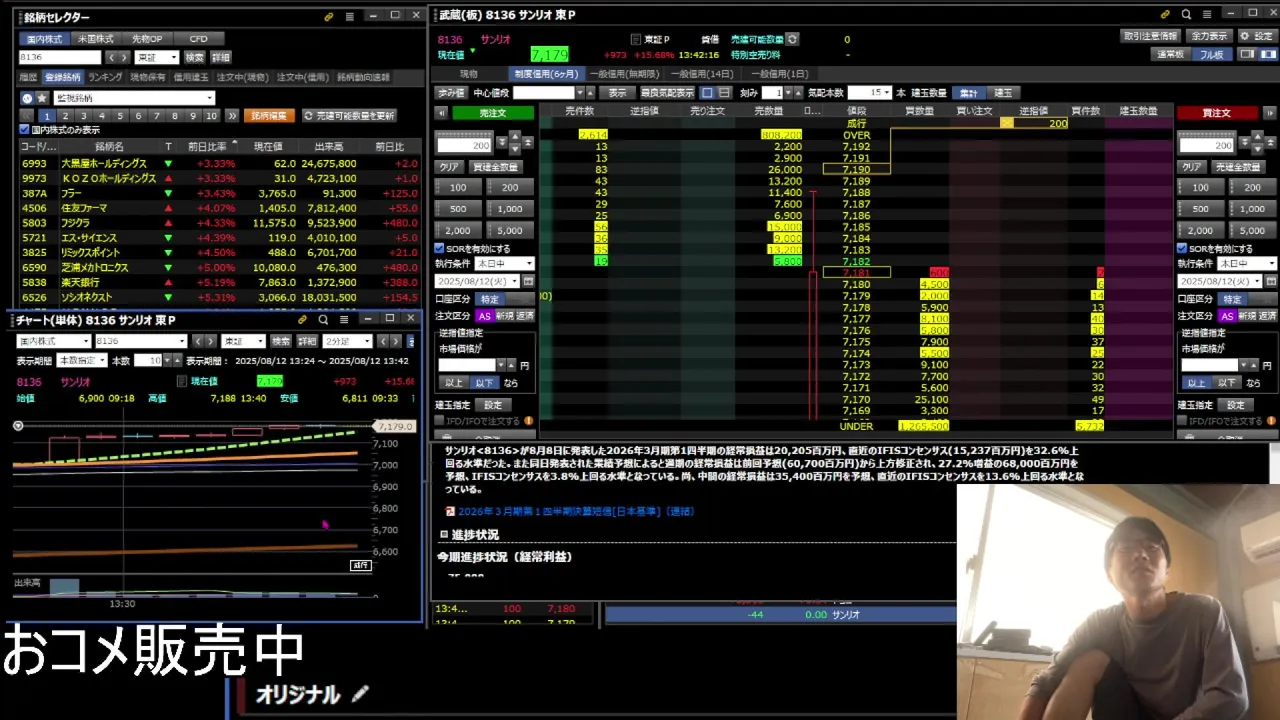Open calendar picker in sell order panel

[528, 281]
